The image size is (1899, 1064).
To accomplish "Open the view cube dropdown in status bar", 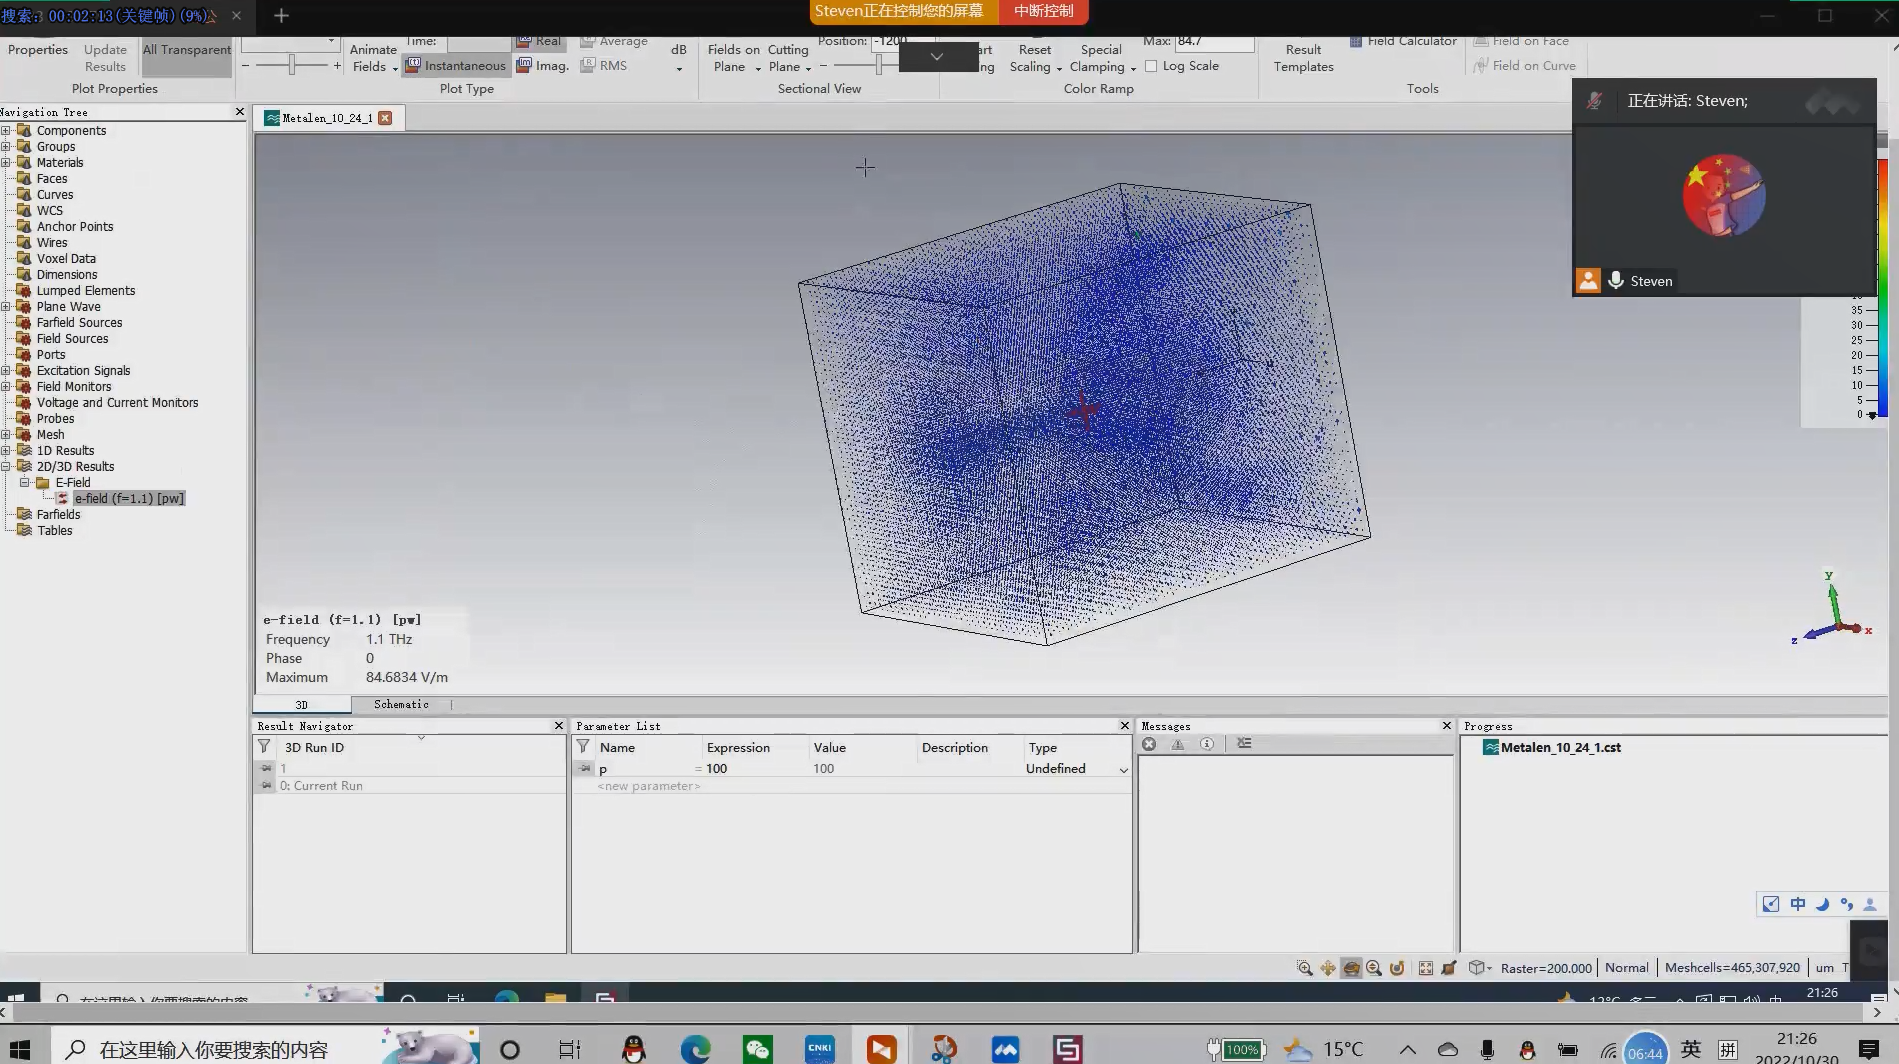I will pos(1480,968).
